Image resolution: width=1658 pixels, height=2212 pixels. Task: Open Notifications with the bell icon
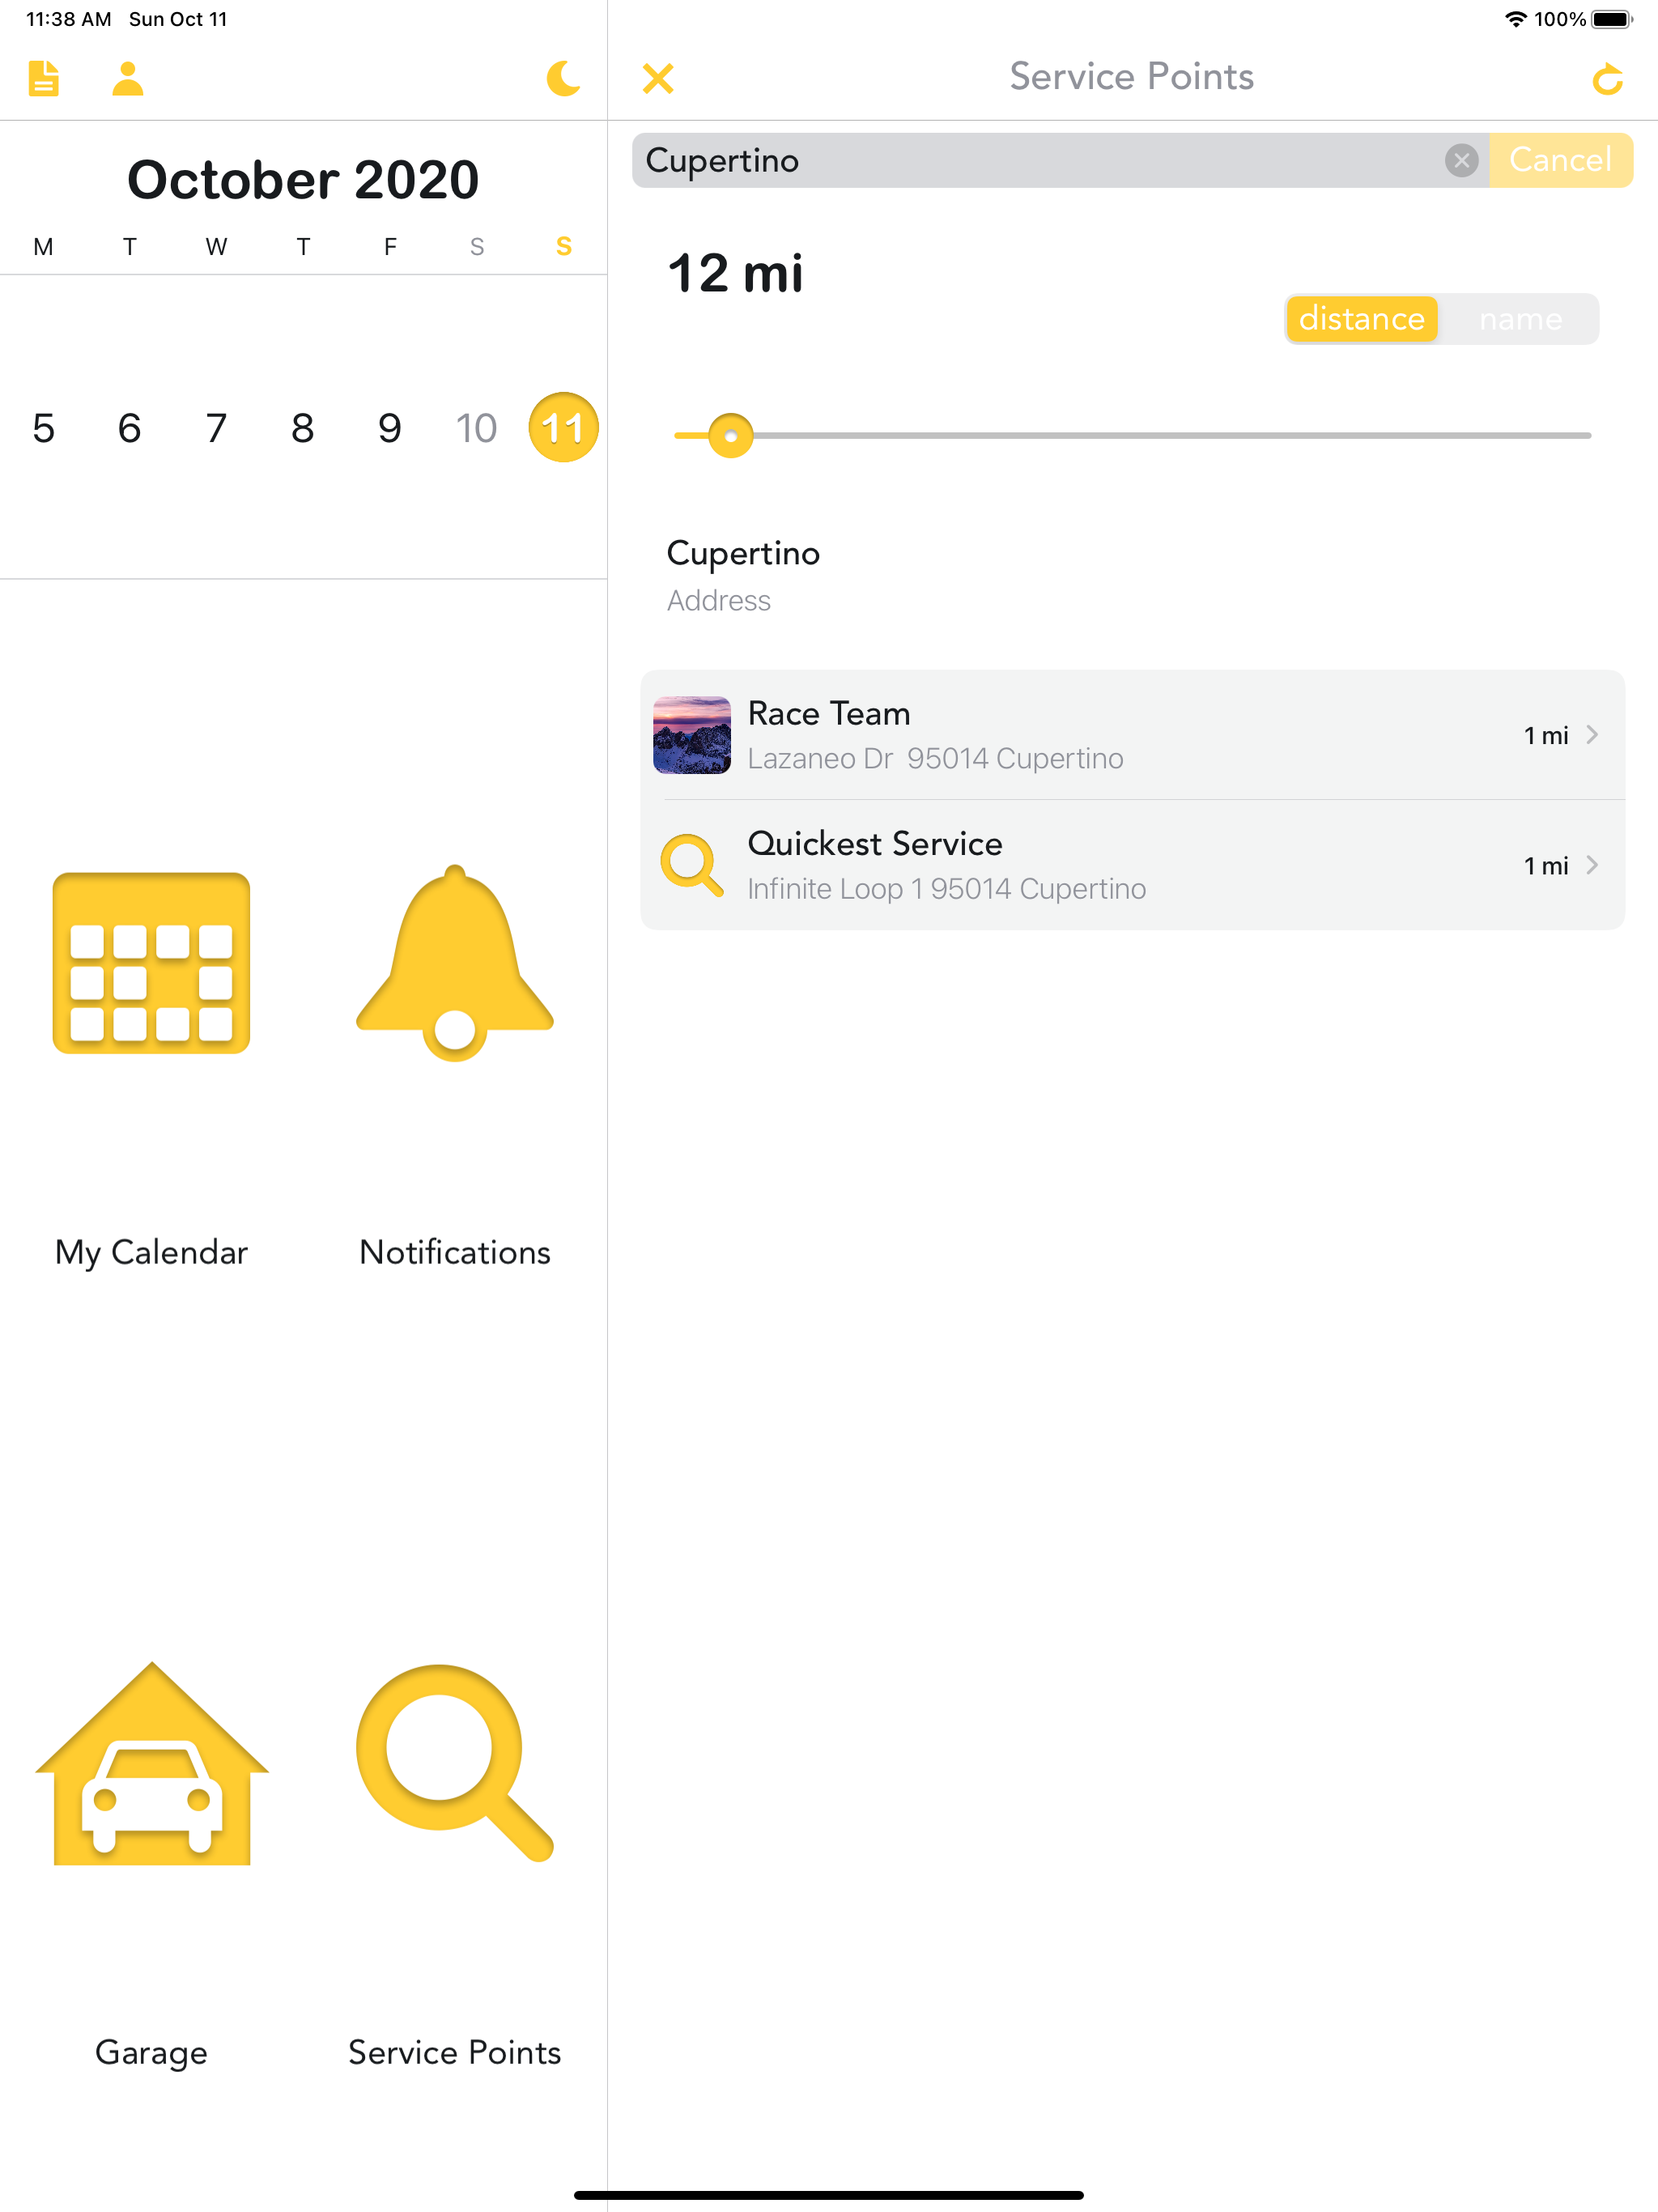click(455, 963)
